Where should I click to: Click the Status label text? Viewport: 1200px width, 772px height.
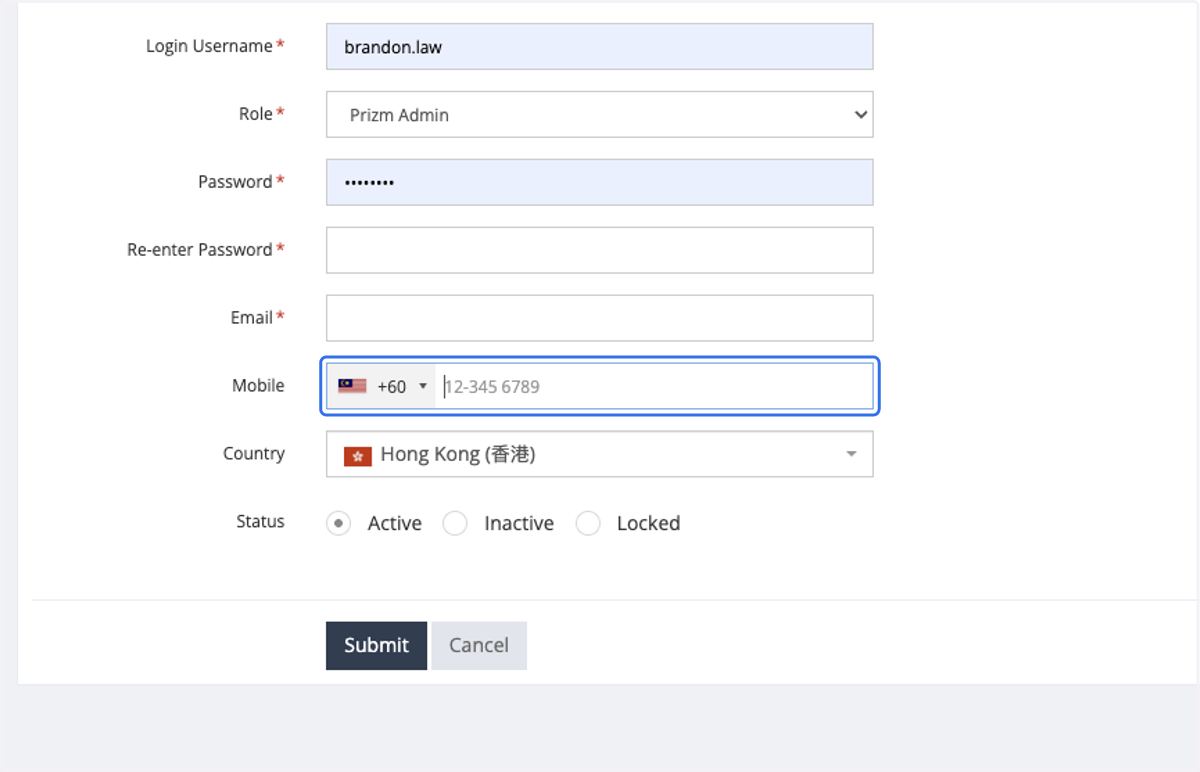pos(260,521)
